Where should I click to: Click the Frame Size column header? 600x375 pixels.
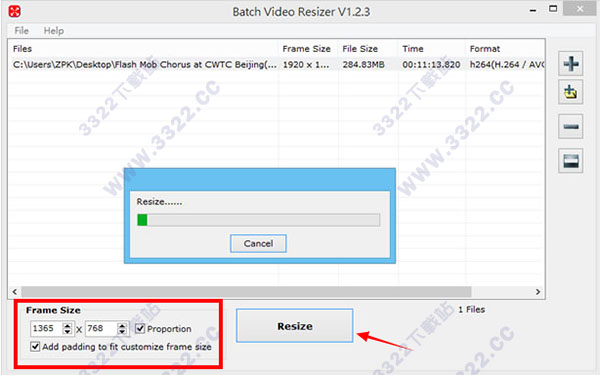(x=307, y=49)
